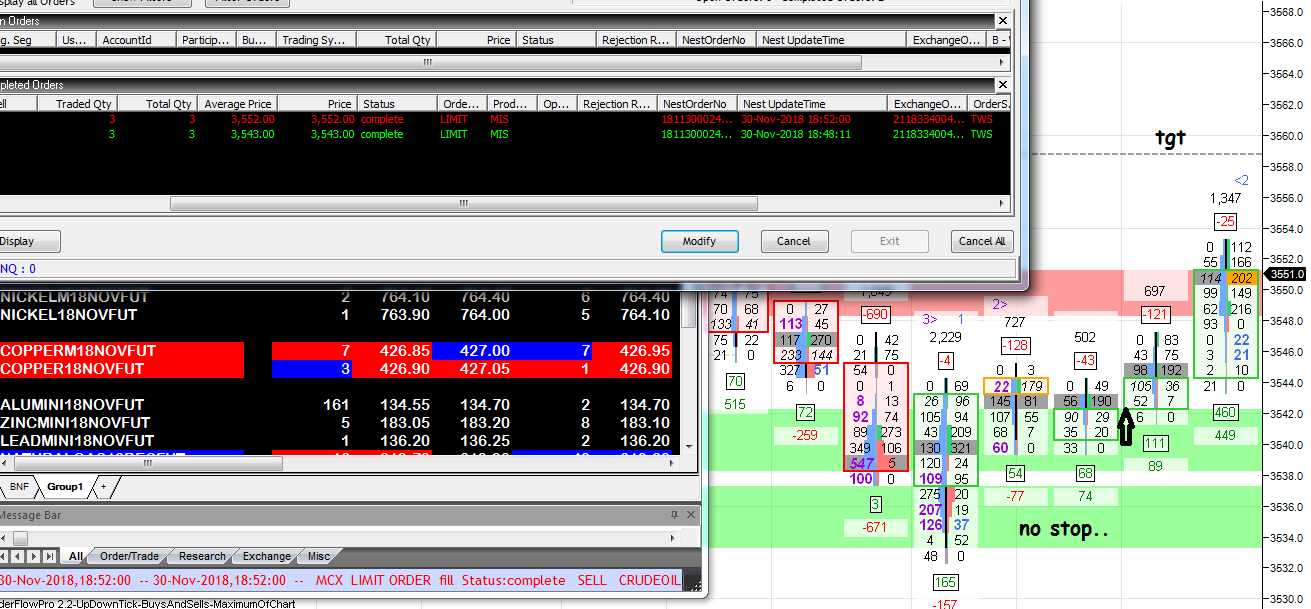
Task: Click Trading Sy... header in Open Orders
Action: click(314, 40)
